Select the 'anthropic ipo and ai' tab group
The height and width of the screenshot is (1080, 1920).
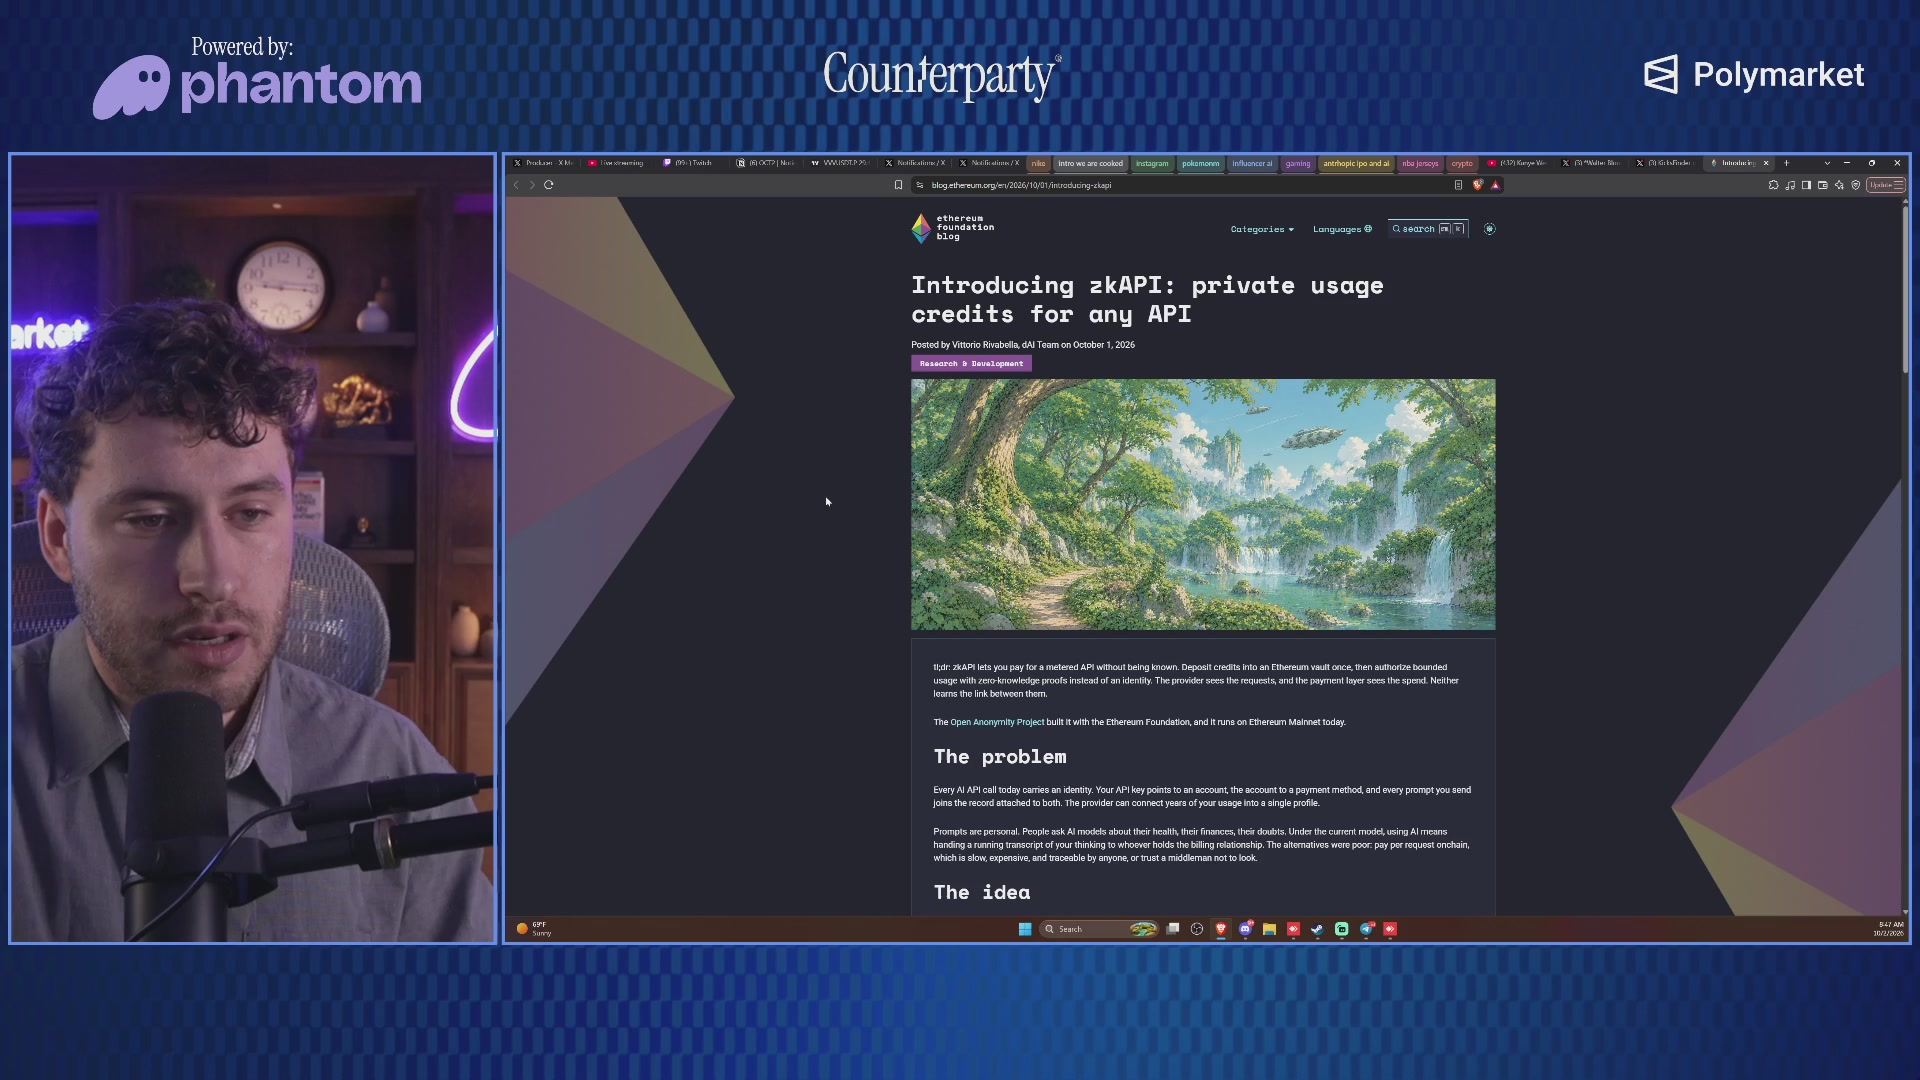[1356, 163]
